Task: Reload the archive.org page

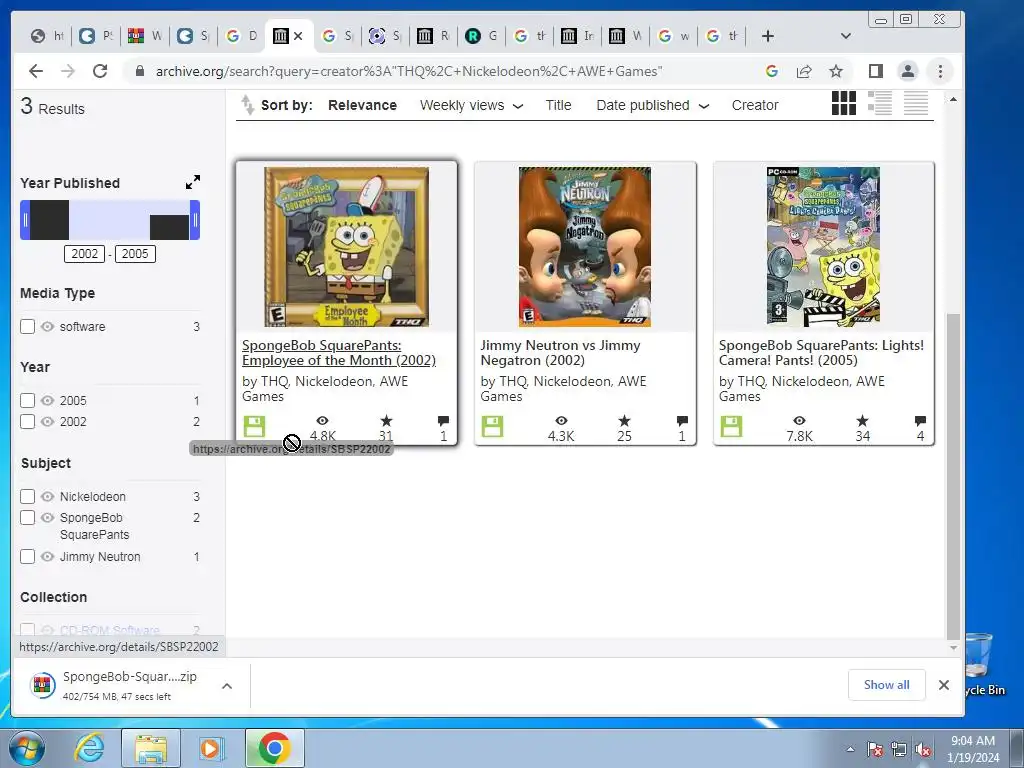Action: pyautogui.click(x=100, y=71)
